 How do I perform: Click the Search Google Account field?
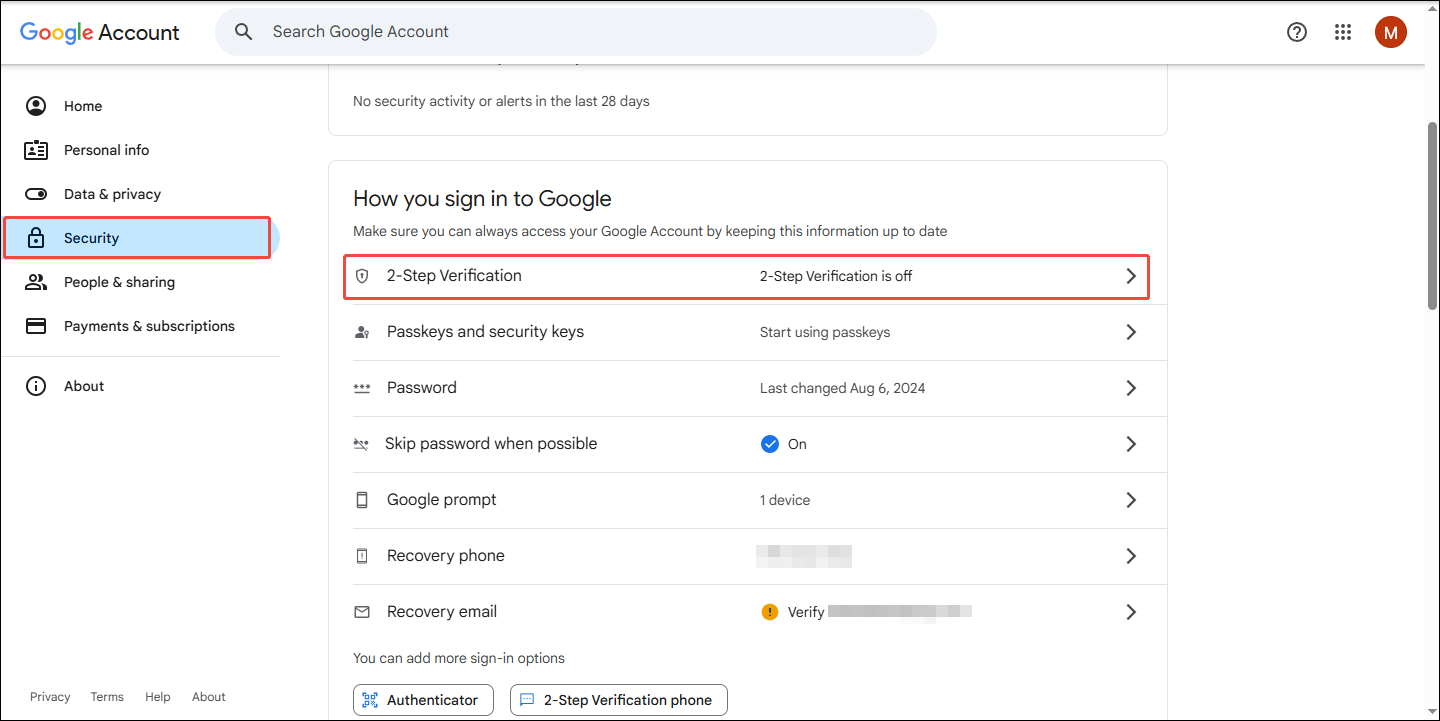tap(576, 32)
